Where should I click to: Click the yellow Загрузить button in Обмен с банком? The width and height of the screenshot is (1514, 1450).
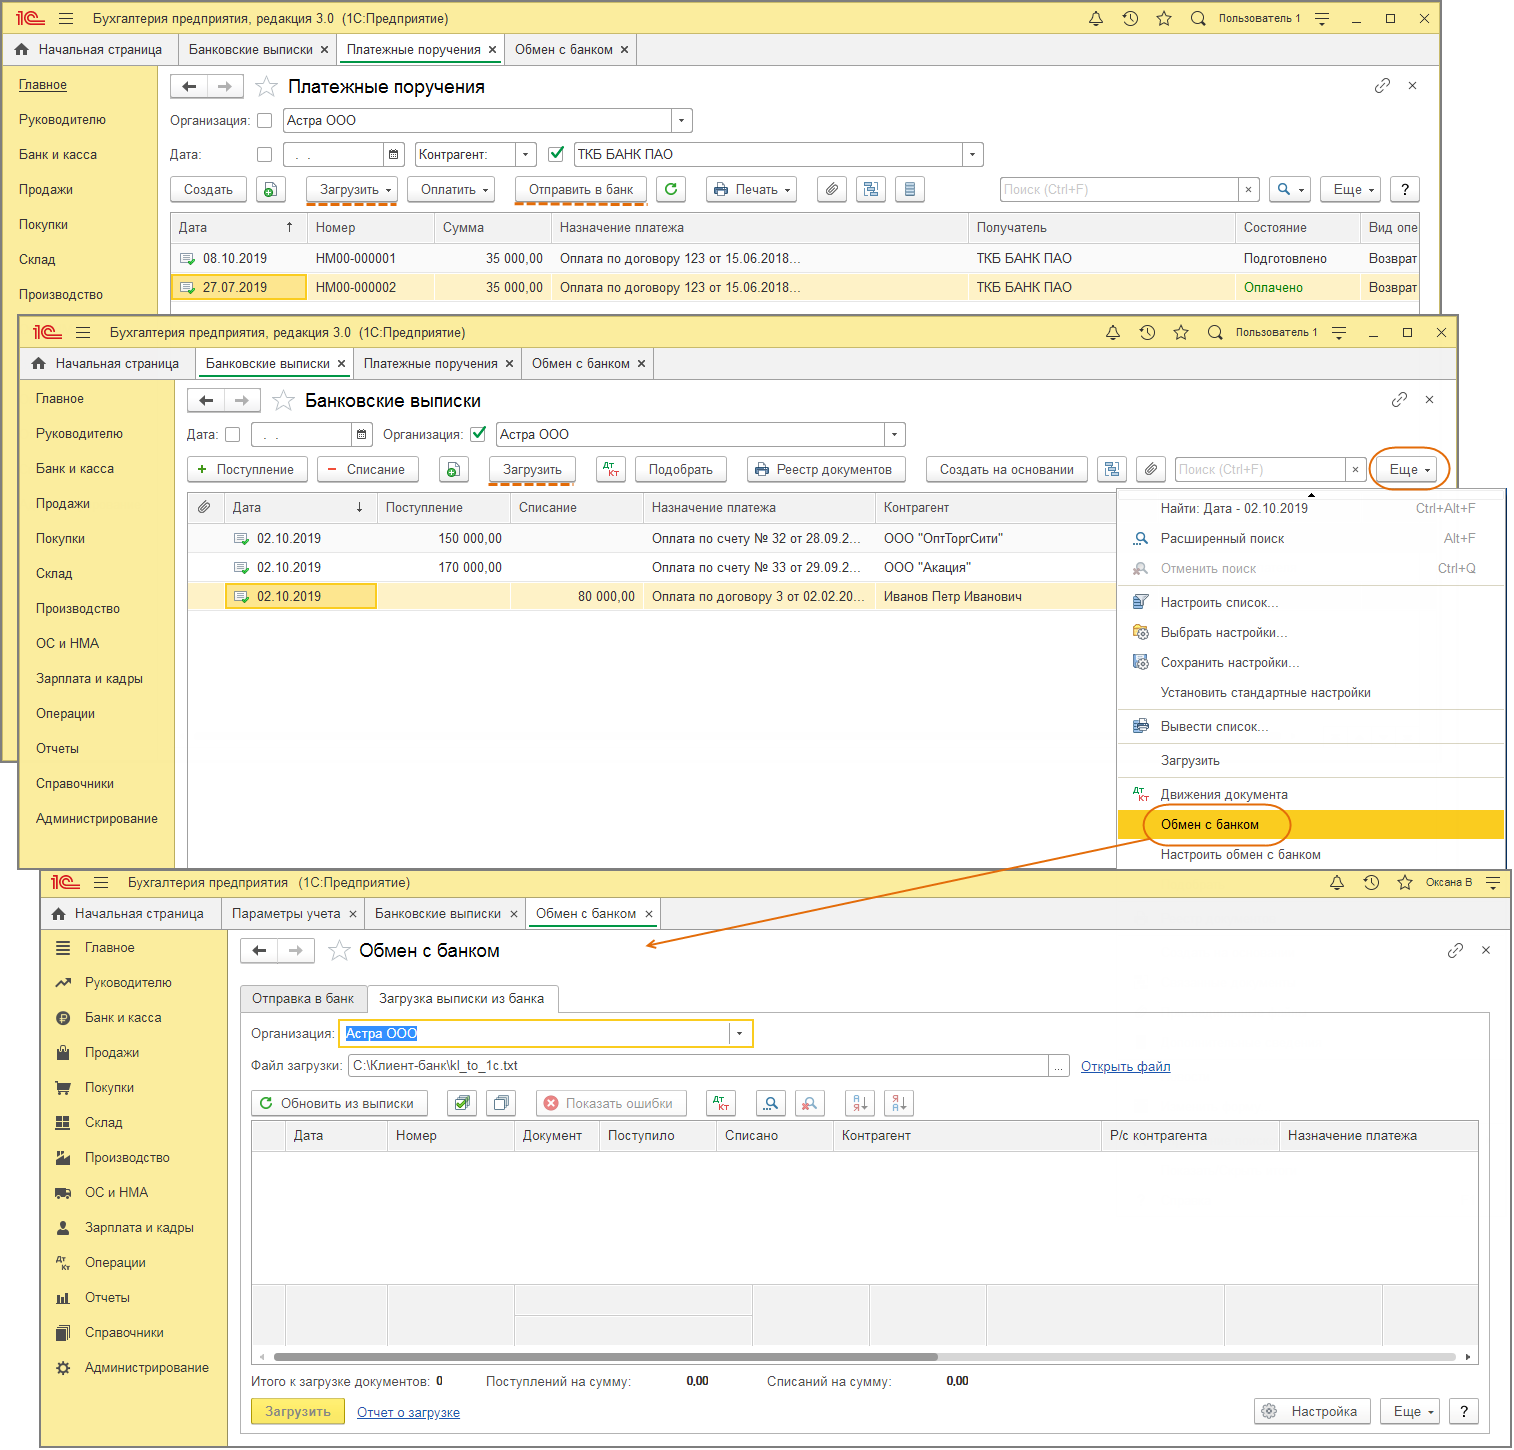297,1411
